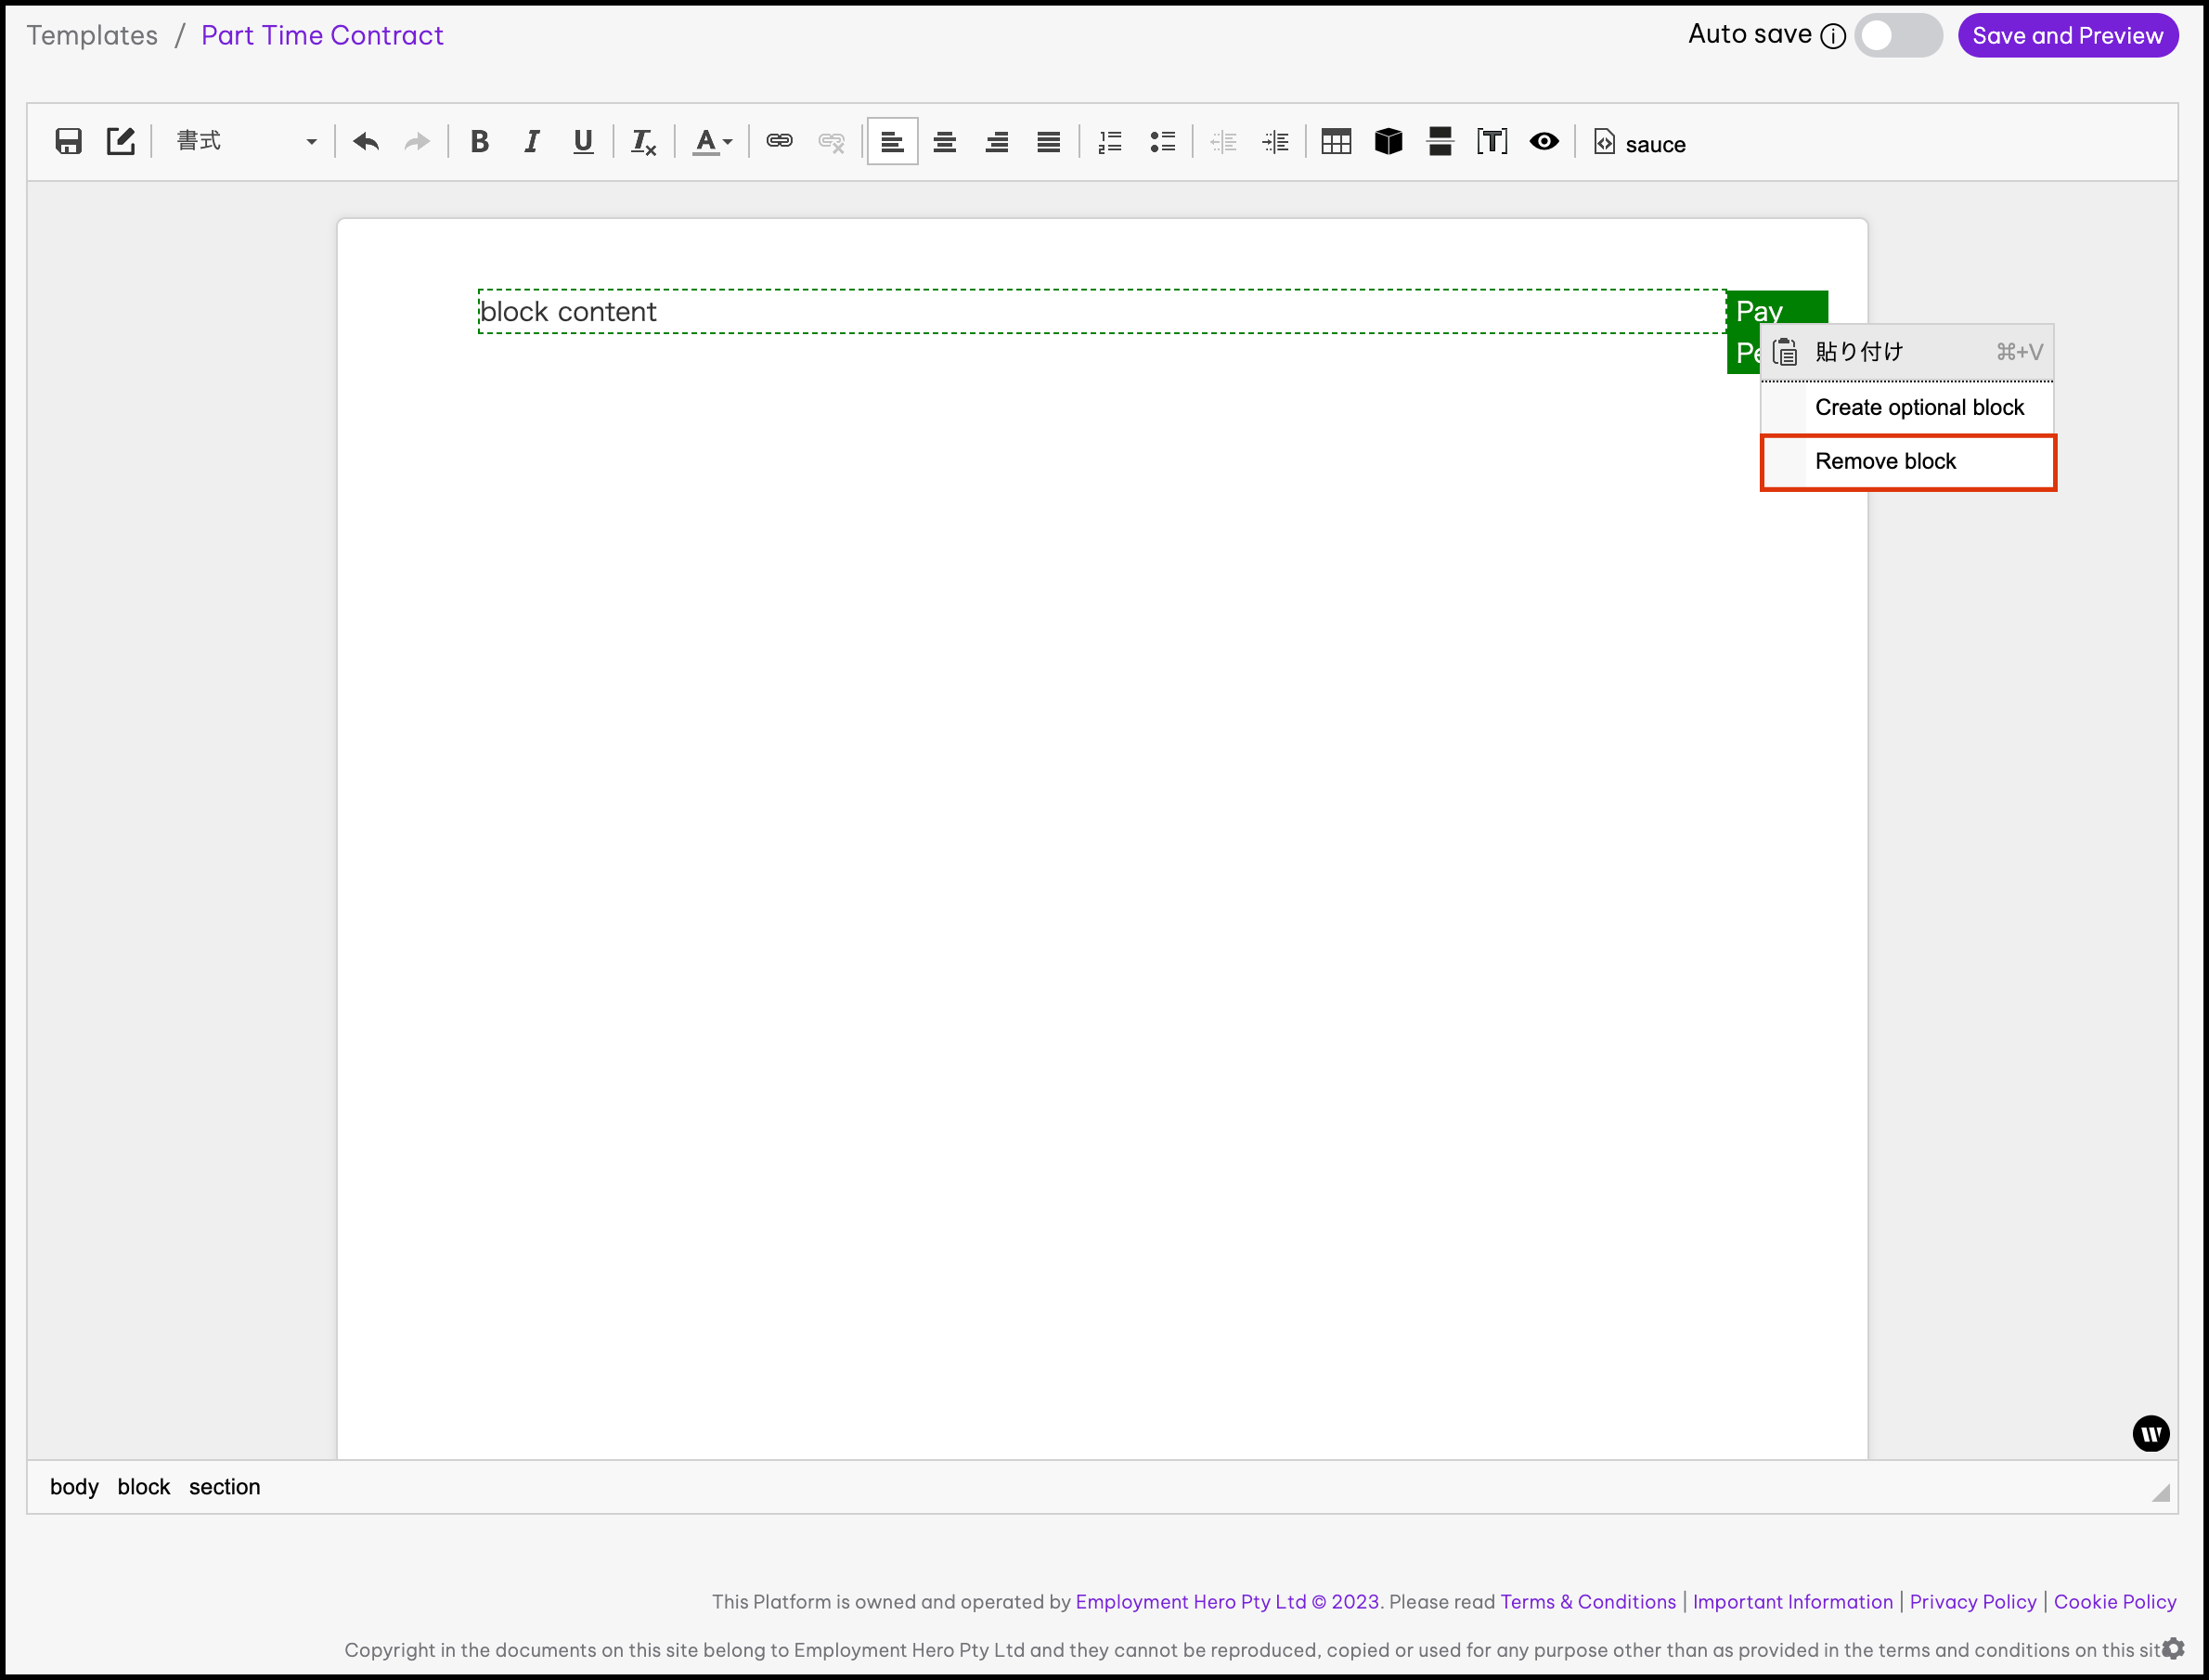Insert a link with chain icon

point(779,142)
